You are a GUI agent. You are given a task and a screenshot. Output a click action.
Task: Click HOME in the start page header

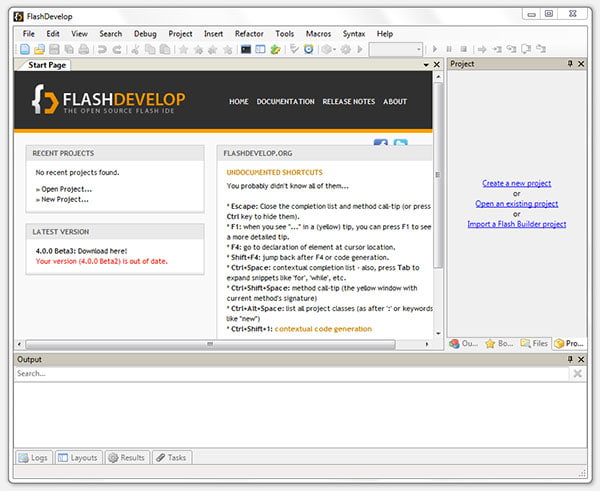(x=239, y=101)
